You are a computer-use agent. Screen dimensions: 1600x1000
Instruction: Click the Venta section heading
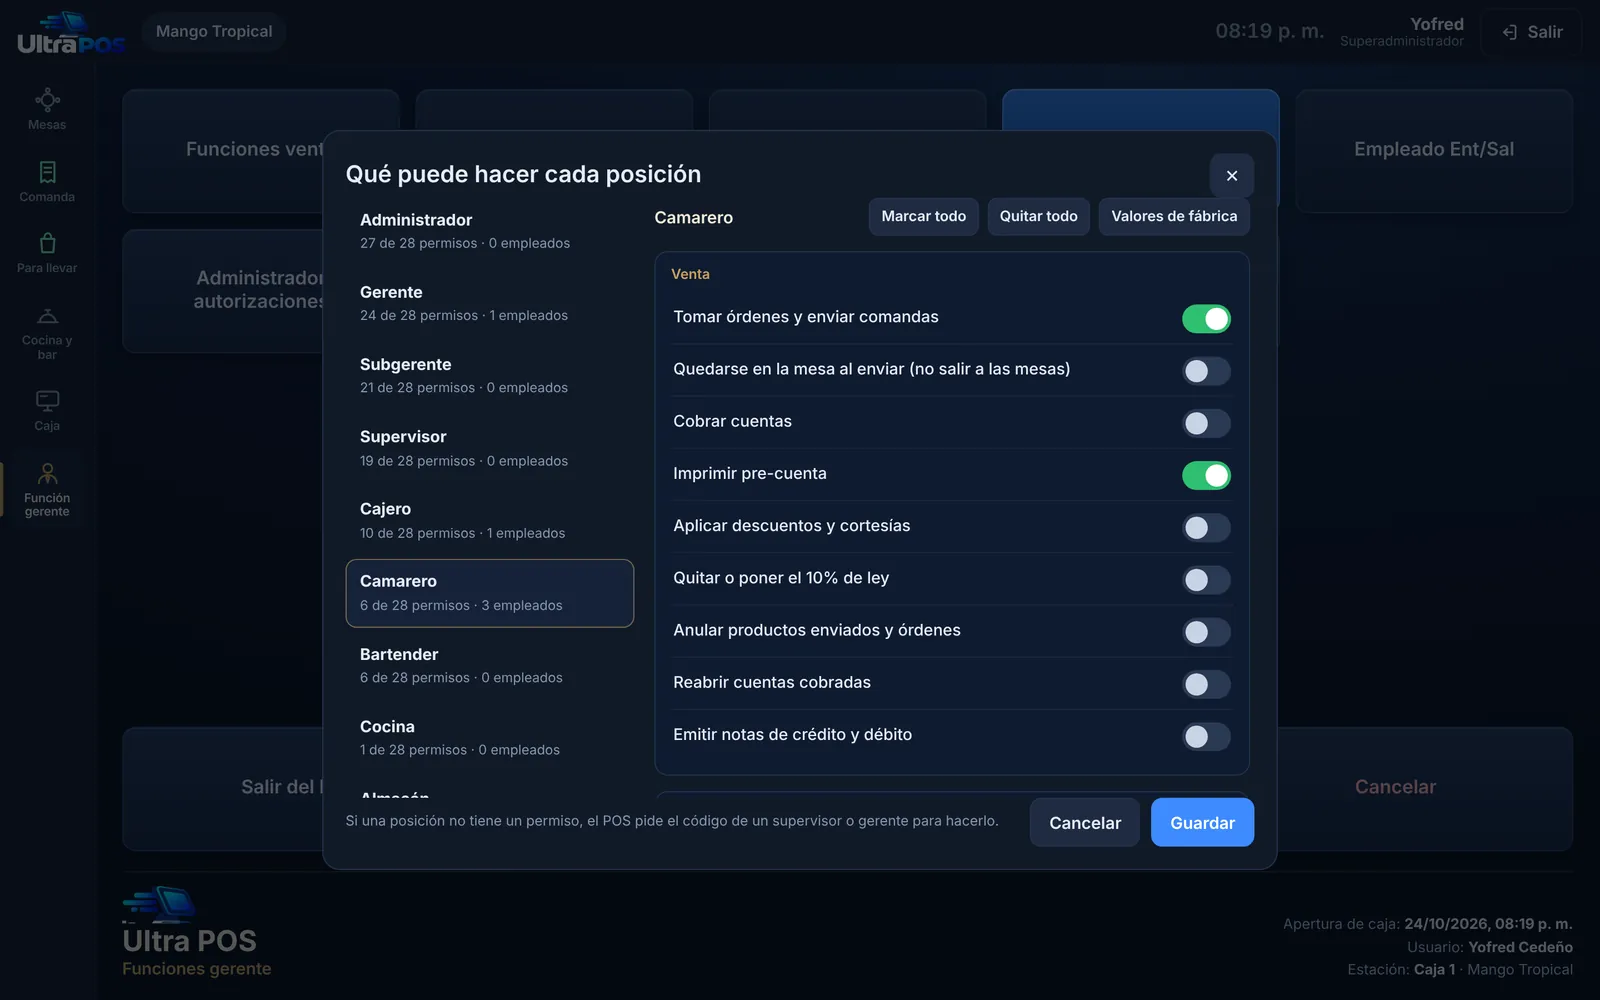[x=690, y=274]
